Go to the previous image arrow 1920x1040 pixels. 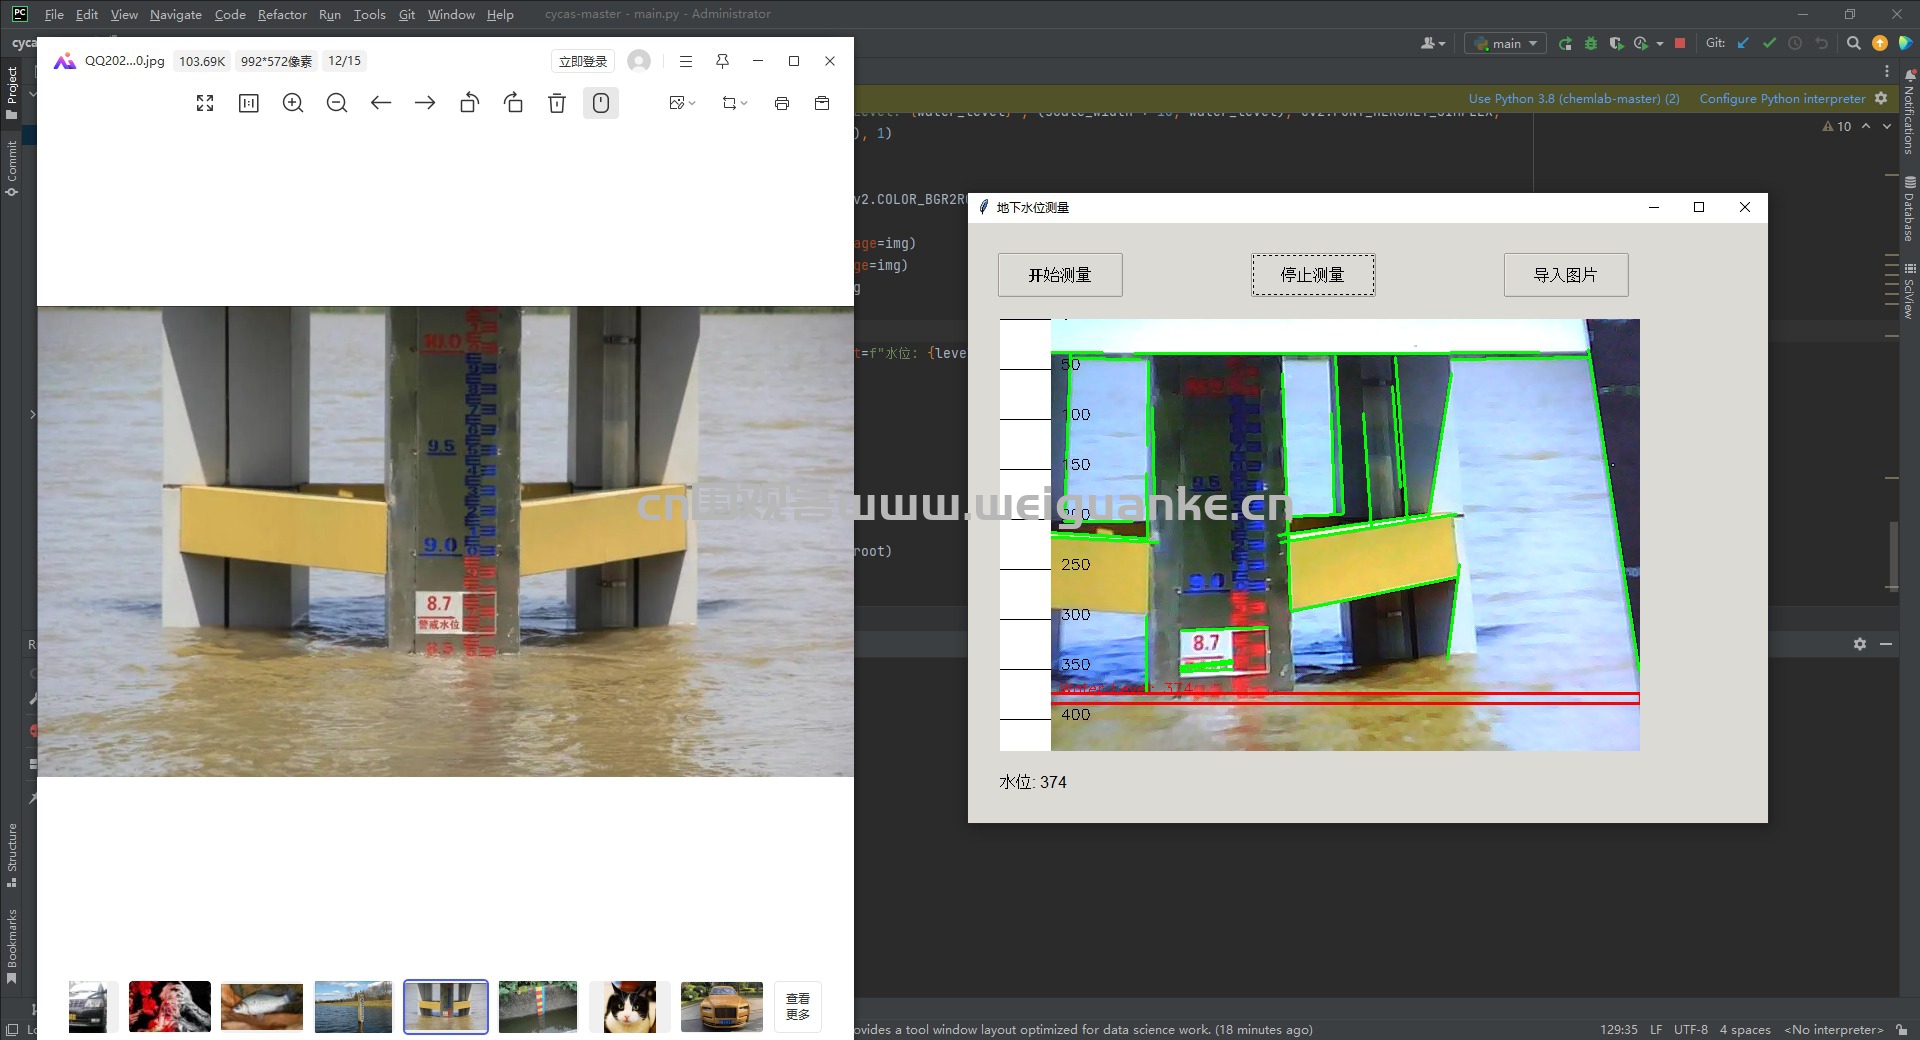pos(381,103)
